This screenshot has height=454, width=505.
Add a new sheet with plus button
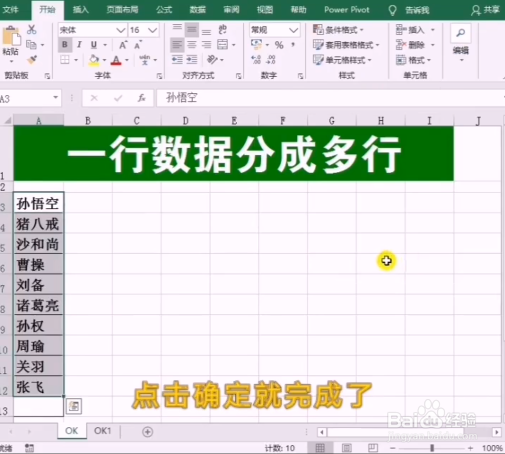(x=147, y=432)
